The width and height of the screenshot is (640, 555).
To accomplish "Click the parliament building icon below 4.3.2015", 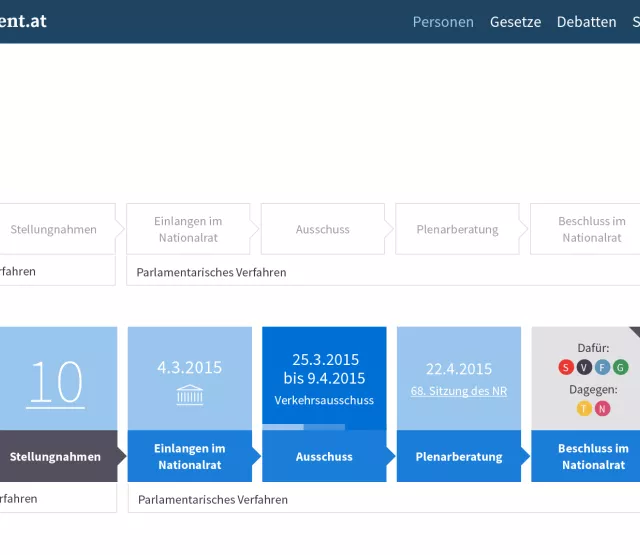I will [x=189, y=396].
